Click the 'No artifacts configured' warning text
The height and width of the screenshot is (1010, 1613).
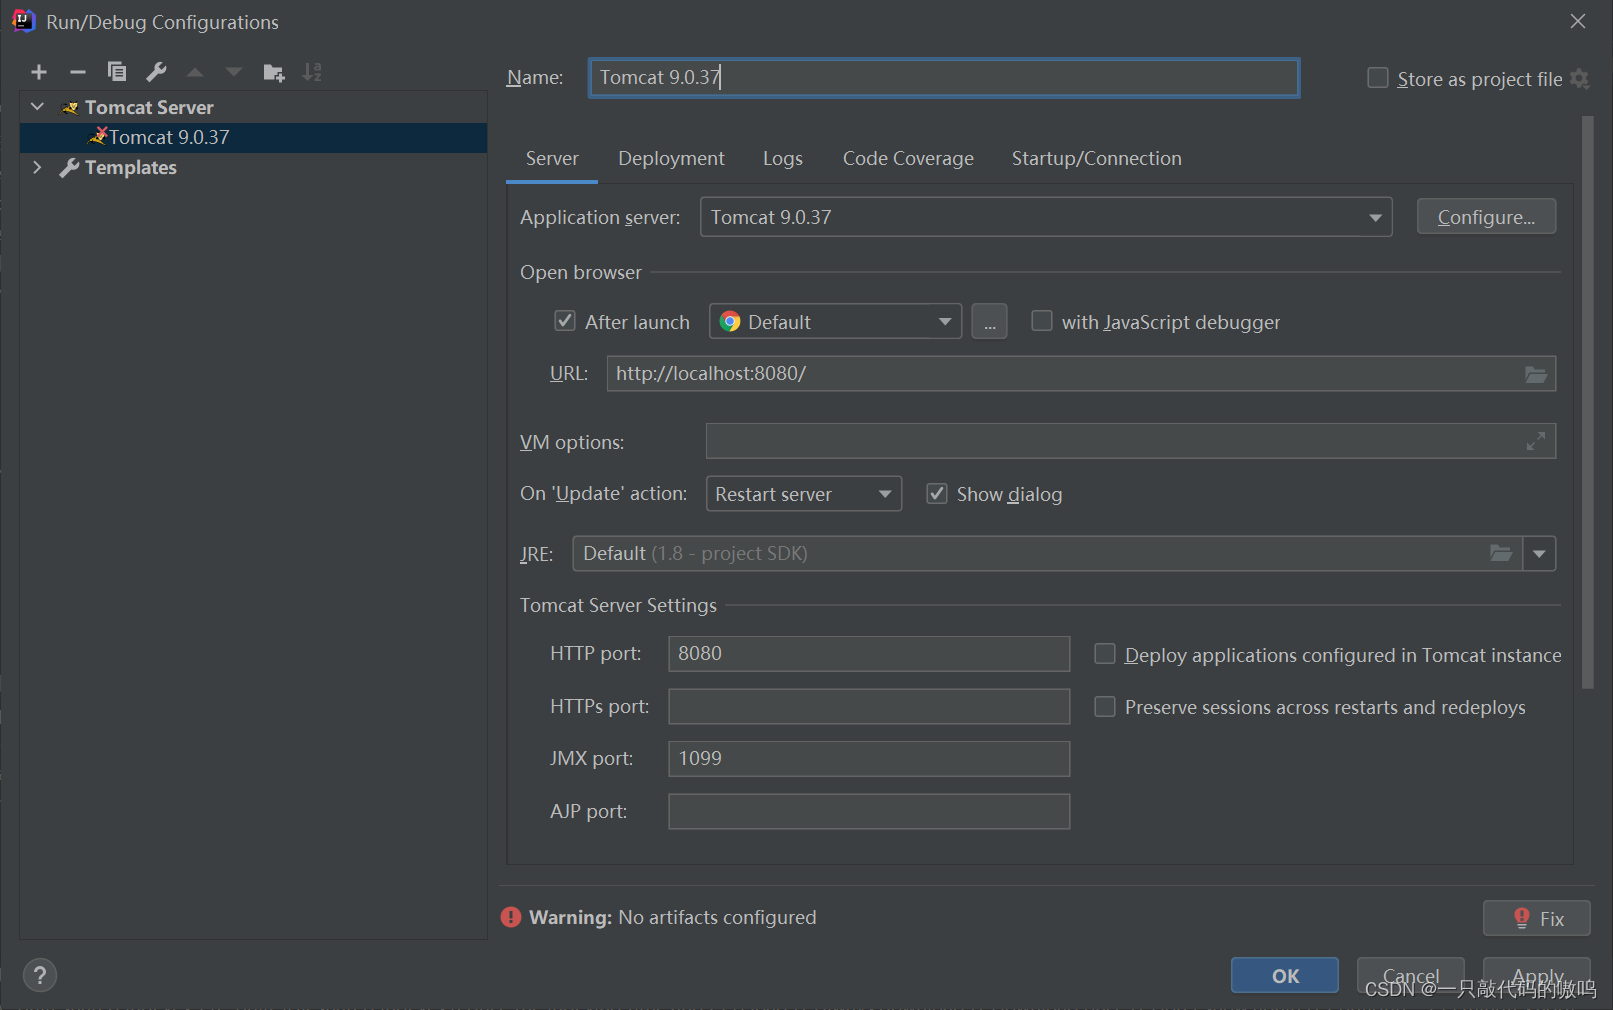click(x=717, y=917)
